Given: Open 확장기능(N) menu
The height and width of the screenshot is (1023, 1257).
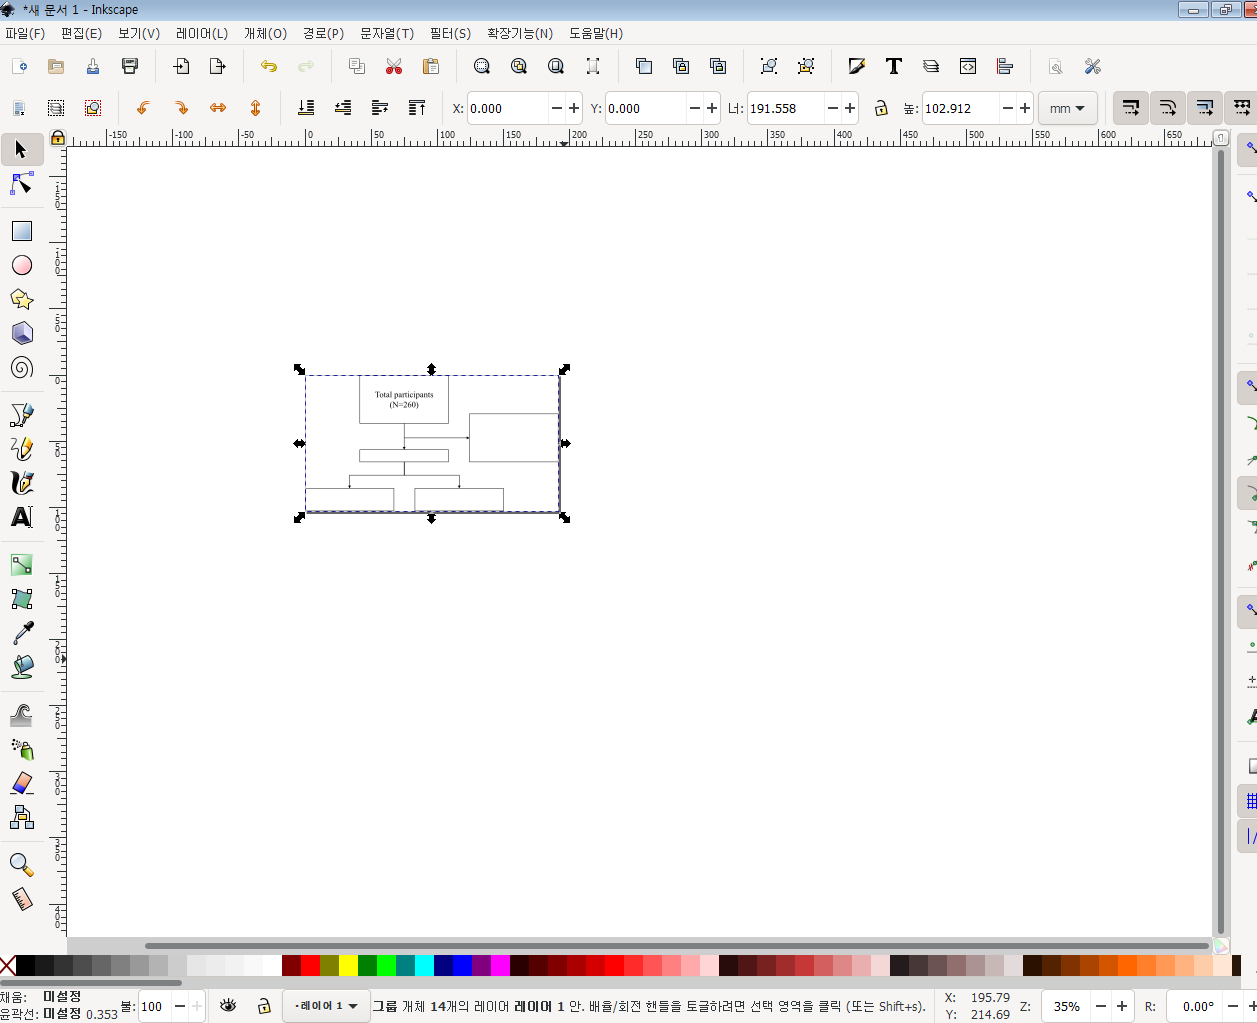Looking at the screenshot, I should (x=520, y=33).
